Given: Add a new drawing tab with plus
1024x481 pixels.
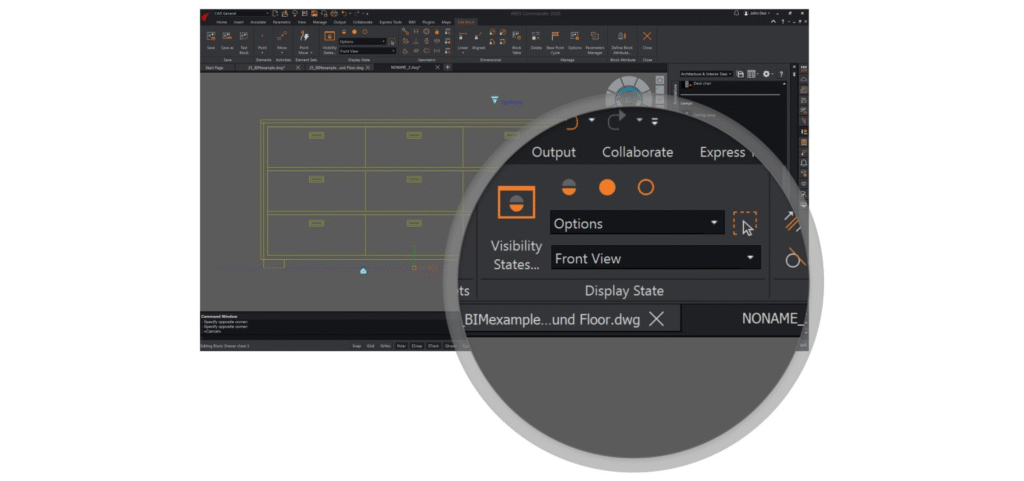Looking at the screenshot, I should pyautogui.click(x=447, y=67).
